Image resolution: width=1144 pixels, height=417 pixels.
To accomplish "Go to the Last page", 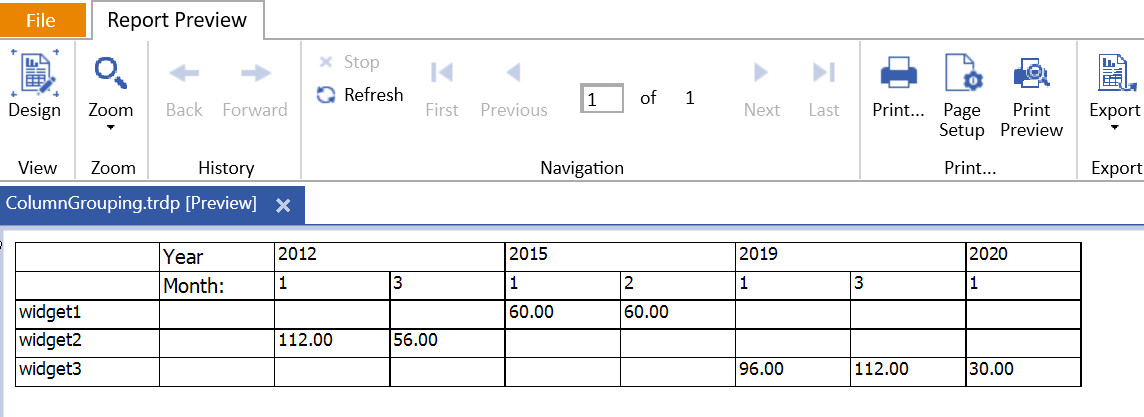I will click(824, 73).
